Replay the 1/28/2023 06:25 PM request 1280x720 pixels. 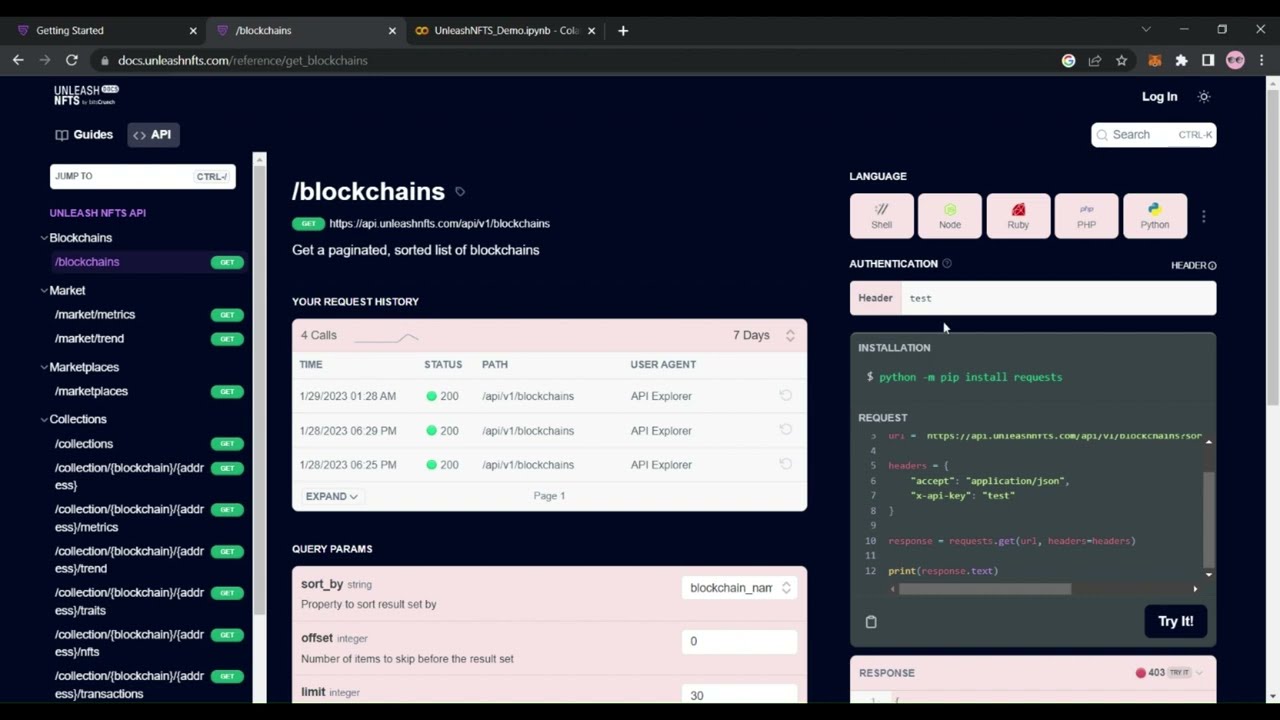click(786, 464)
